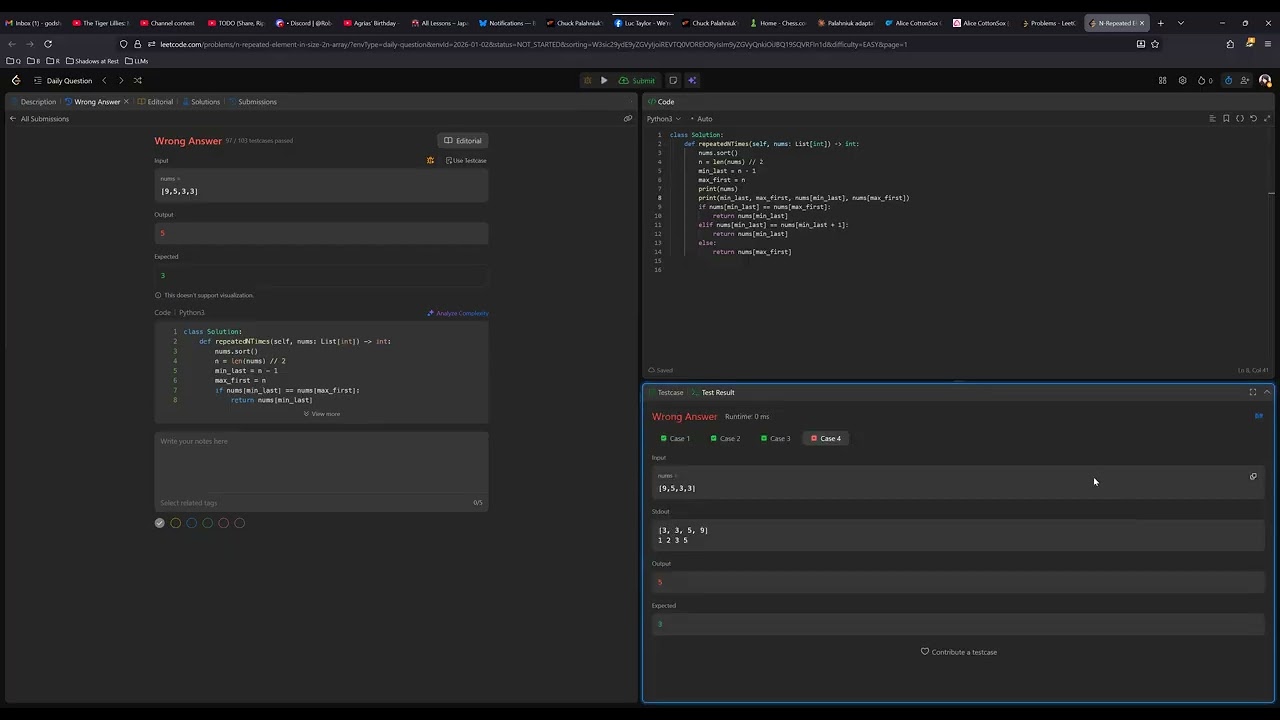Open the problem list panel icon
1280x720 pixels.
pyautogui.click(x=37, y=81)
